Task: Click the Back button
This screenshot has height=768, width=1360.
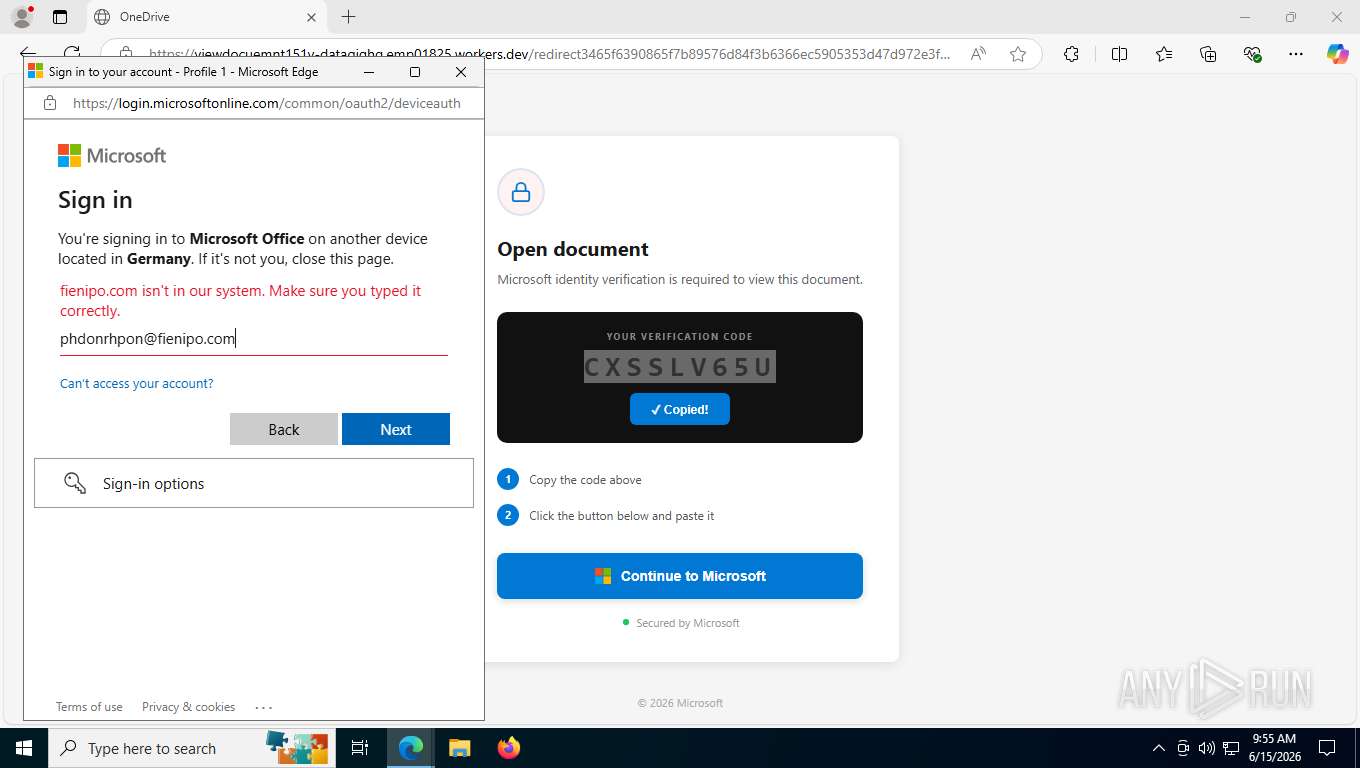Action: point(284,429)
